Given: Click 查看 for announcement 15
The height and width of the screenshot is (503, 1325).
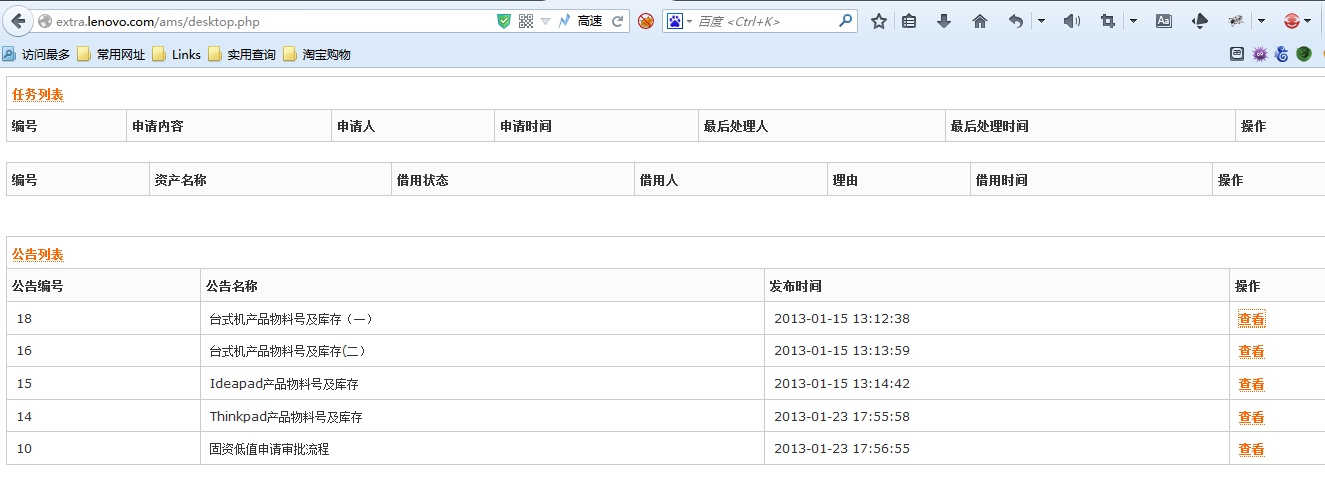Looking at the screenshot, I should [1251, 384].
